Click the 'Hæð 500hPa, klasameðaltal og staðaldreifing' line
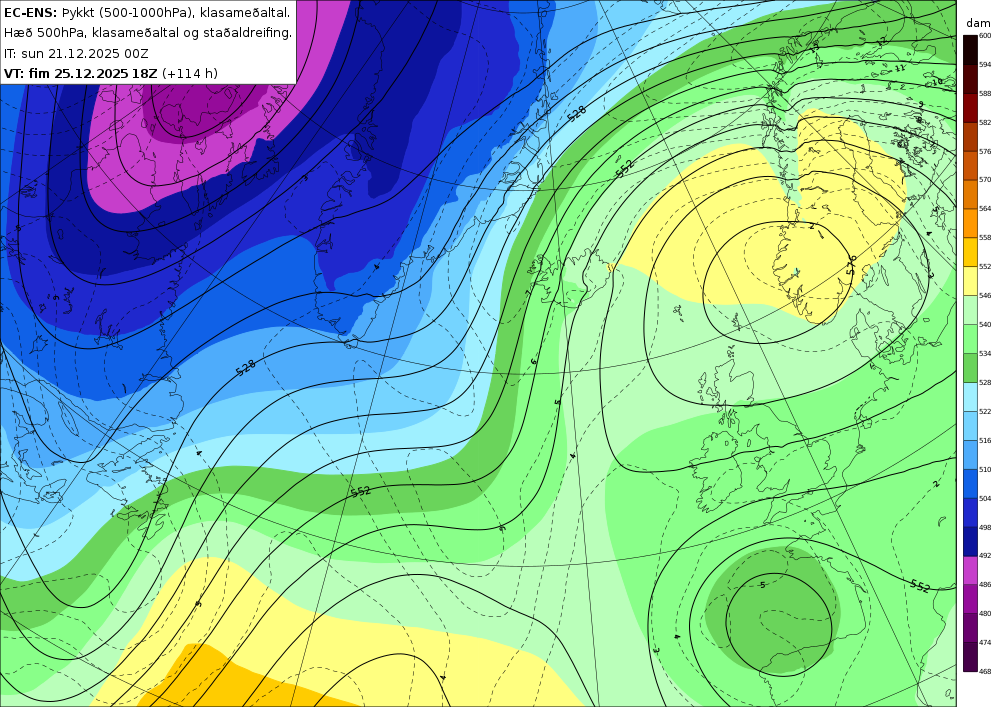Viewport: 1000px width, 707px height. pyautogui.click(x=147, y=33)
